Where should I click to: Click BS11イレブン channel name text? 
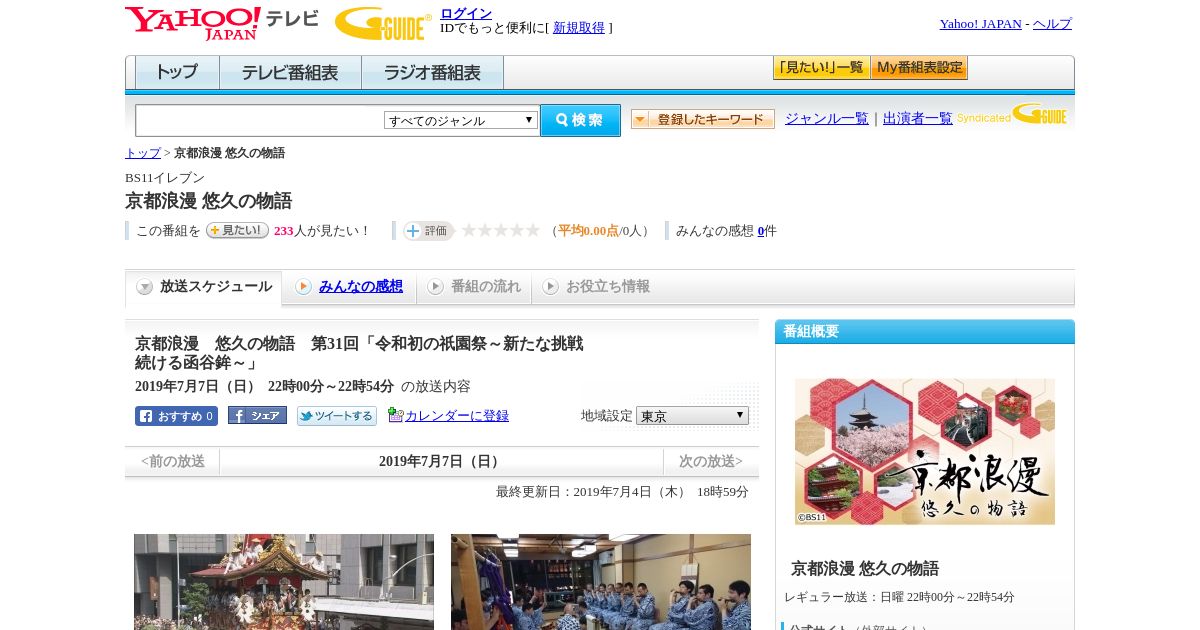[x=165, y=178]
